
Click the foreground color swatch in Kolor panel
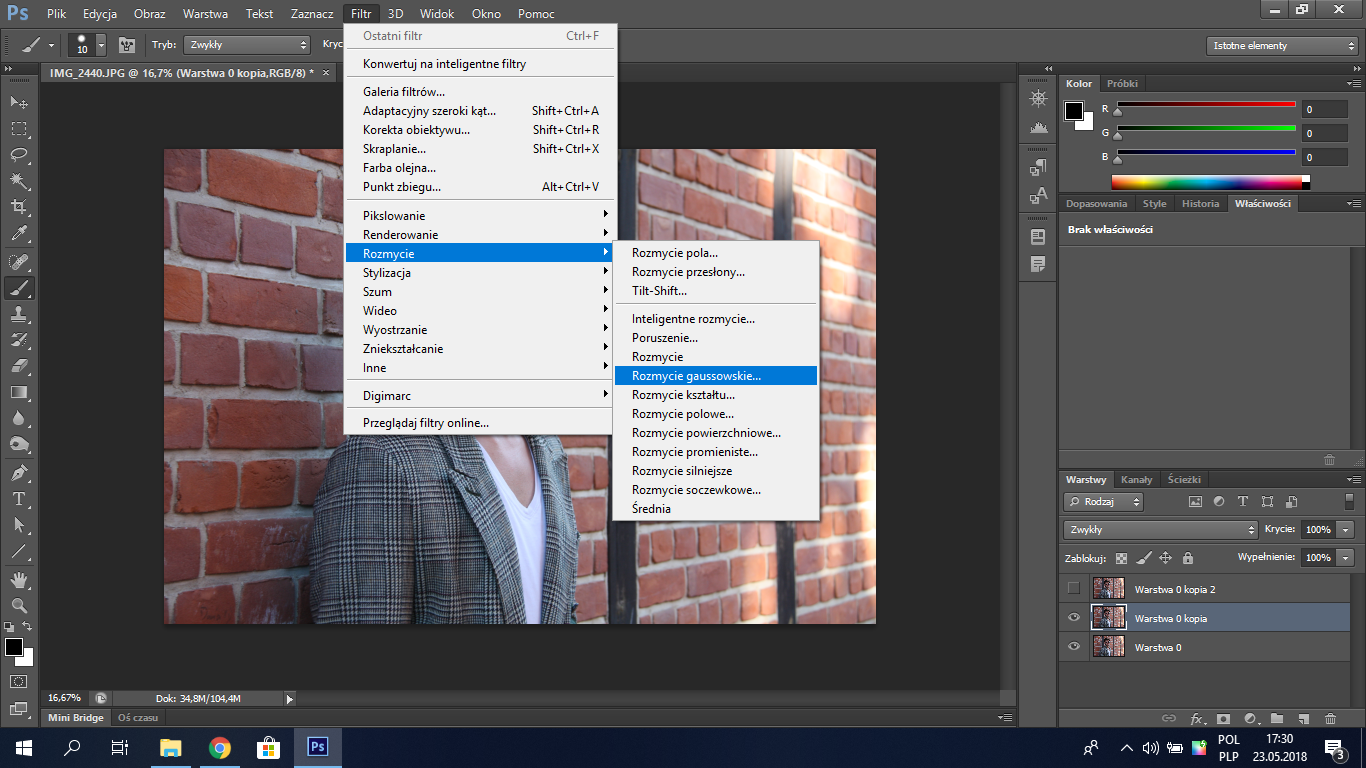[x=1074, y=110]
